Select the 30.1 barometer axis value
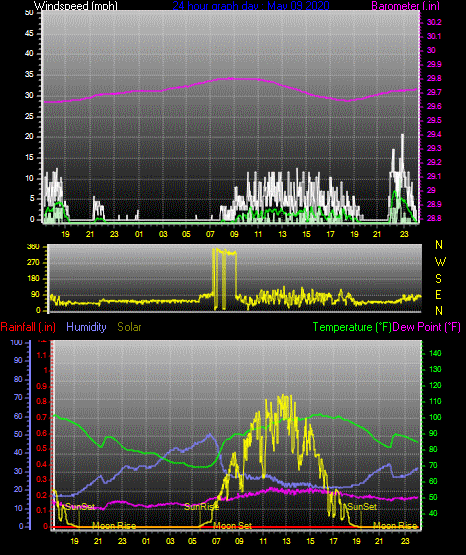Viewport: 466px width, 555px height. [x=434, y=36]
